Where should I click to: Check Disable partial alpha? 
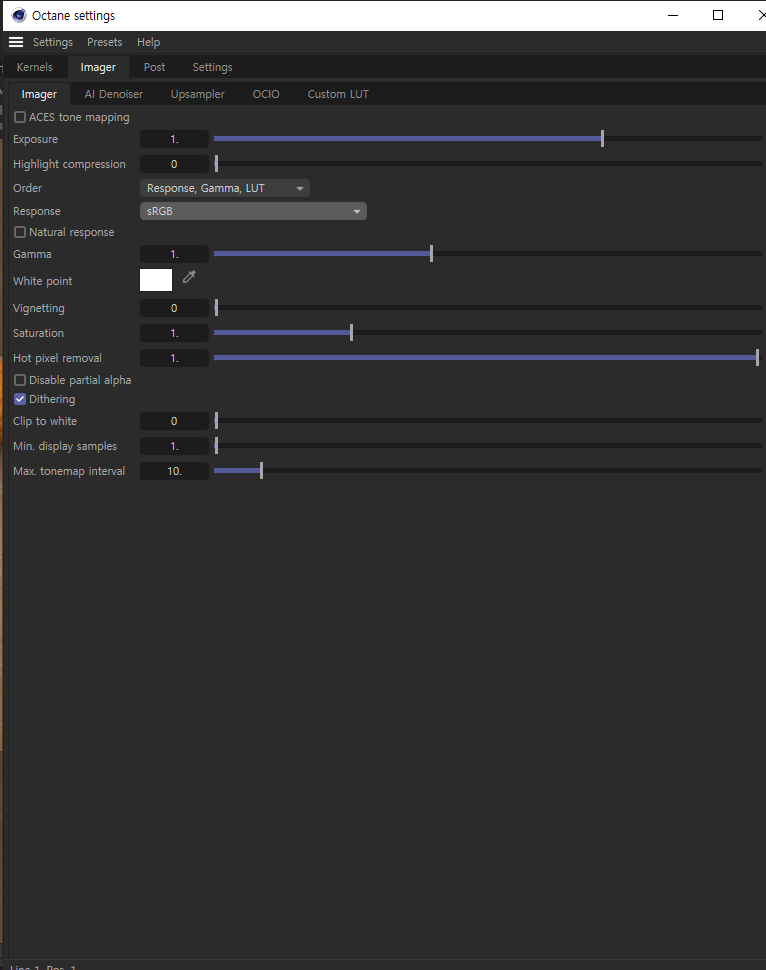(x=21, y=380)
